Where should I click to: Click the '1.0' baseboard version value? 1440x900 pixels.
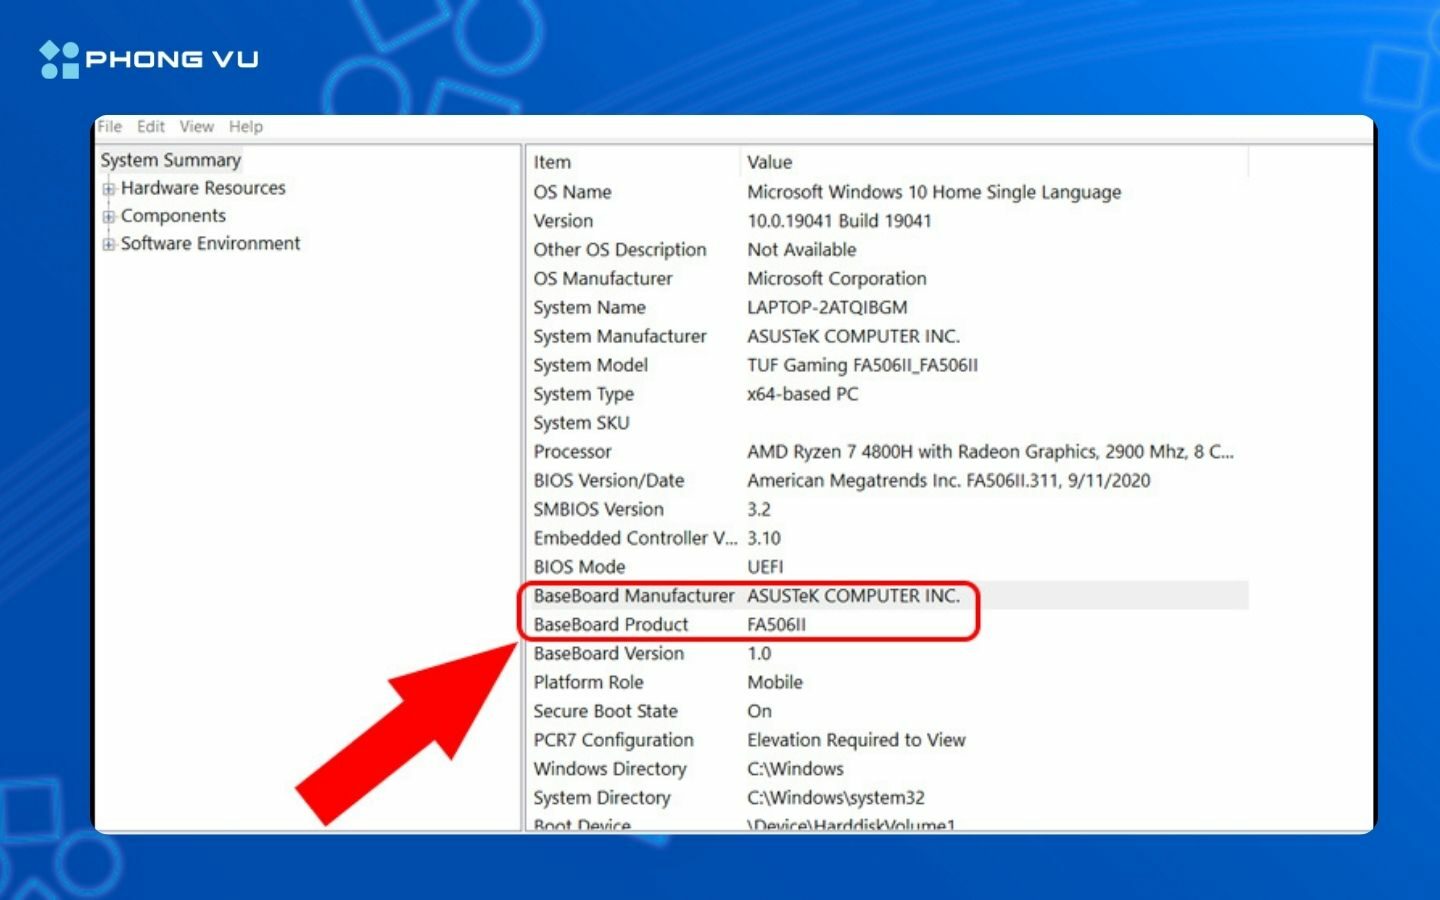[x=759, y=654]
